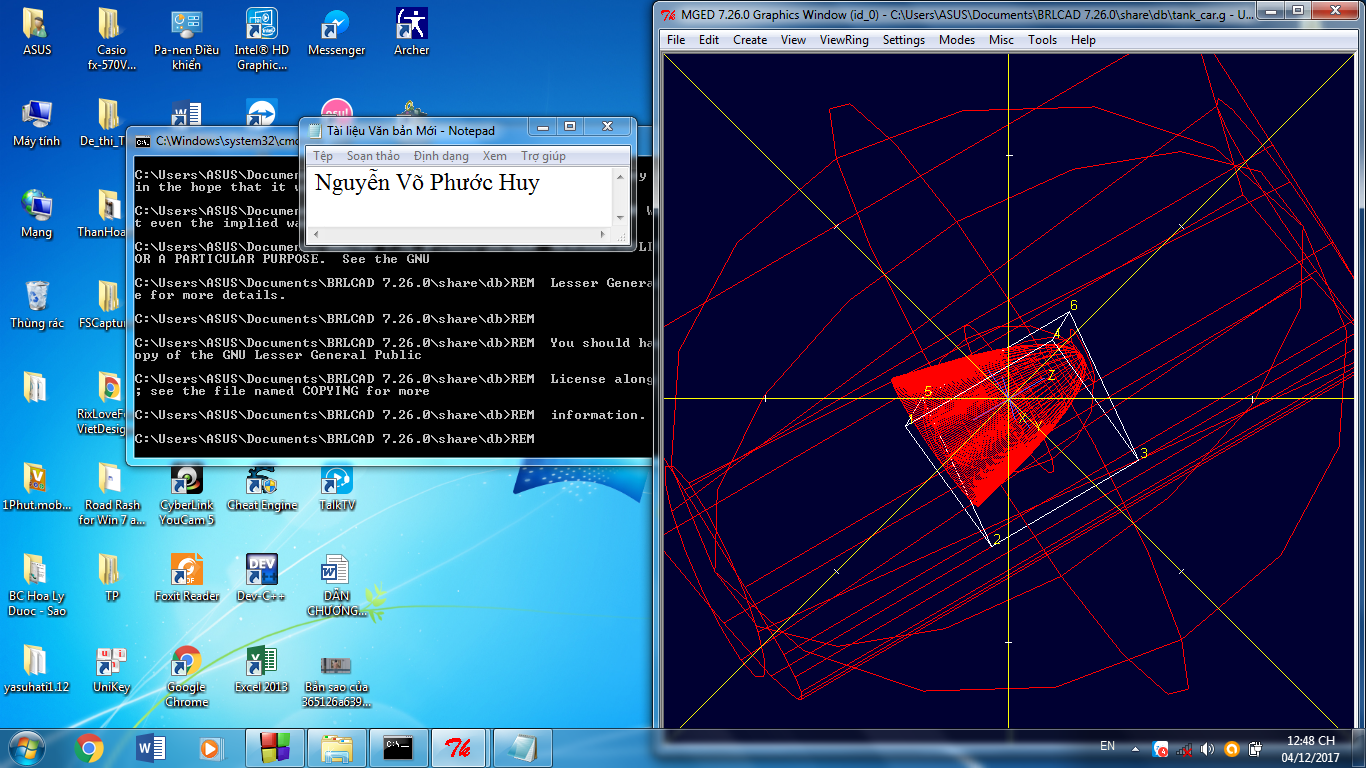Click the MGED taskbar button

460,748
